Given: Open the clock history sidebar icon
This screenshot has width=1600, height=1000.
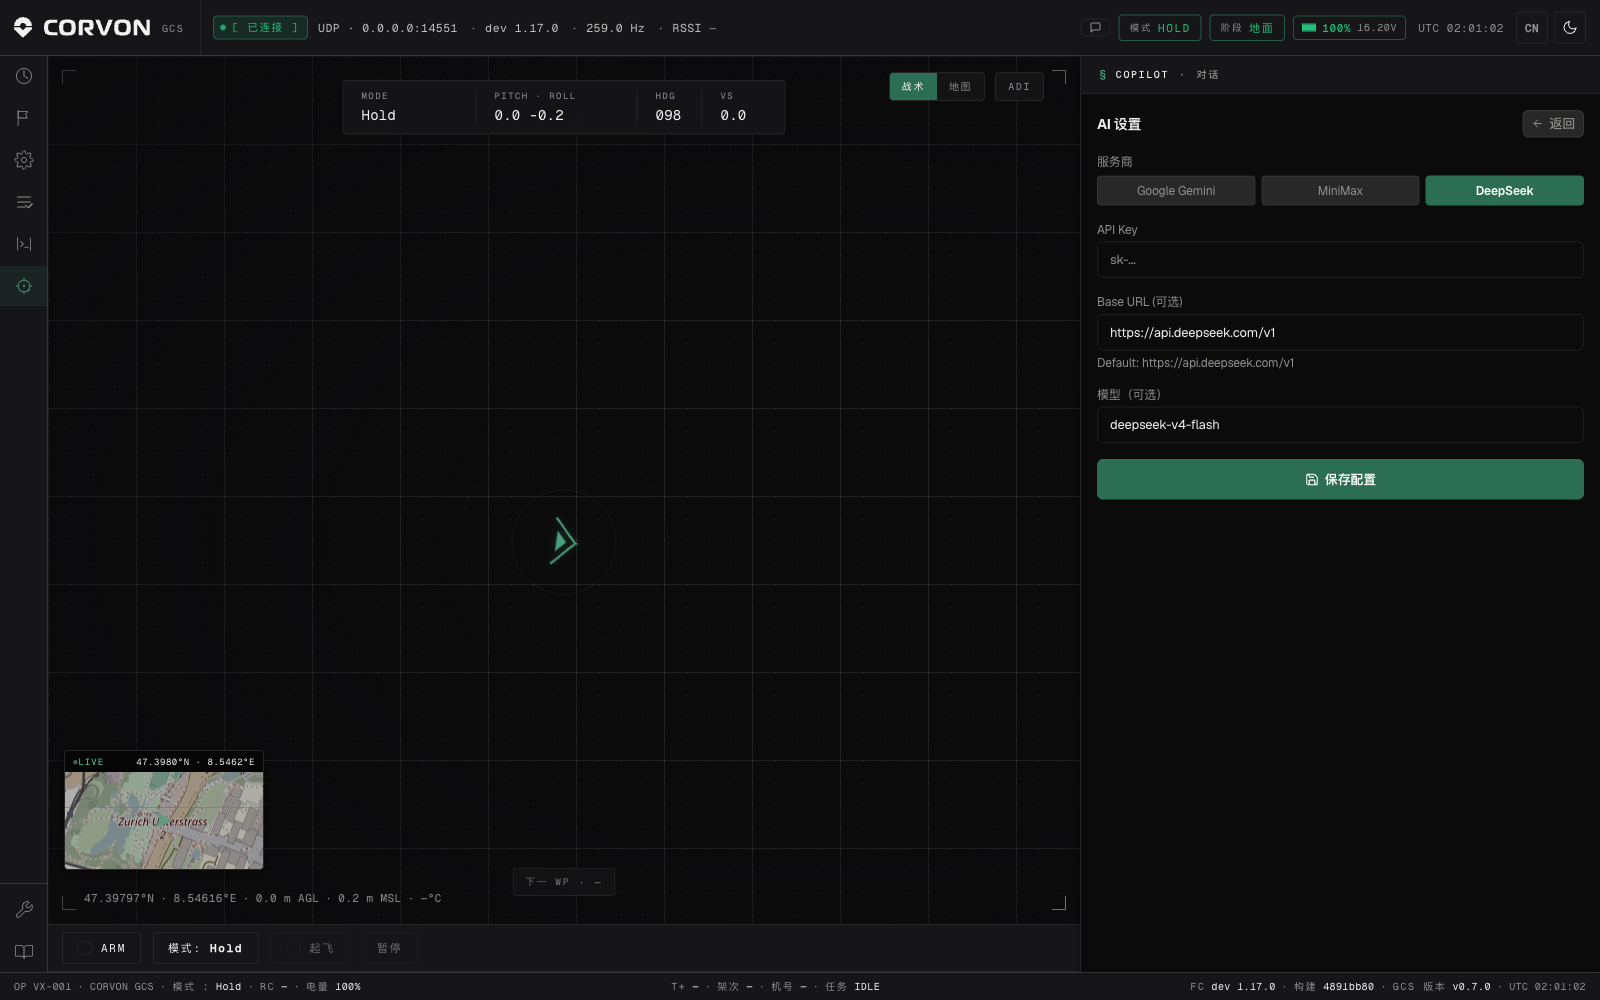Looking at the screenshot, I should coord(24,76).
